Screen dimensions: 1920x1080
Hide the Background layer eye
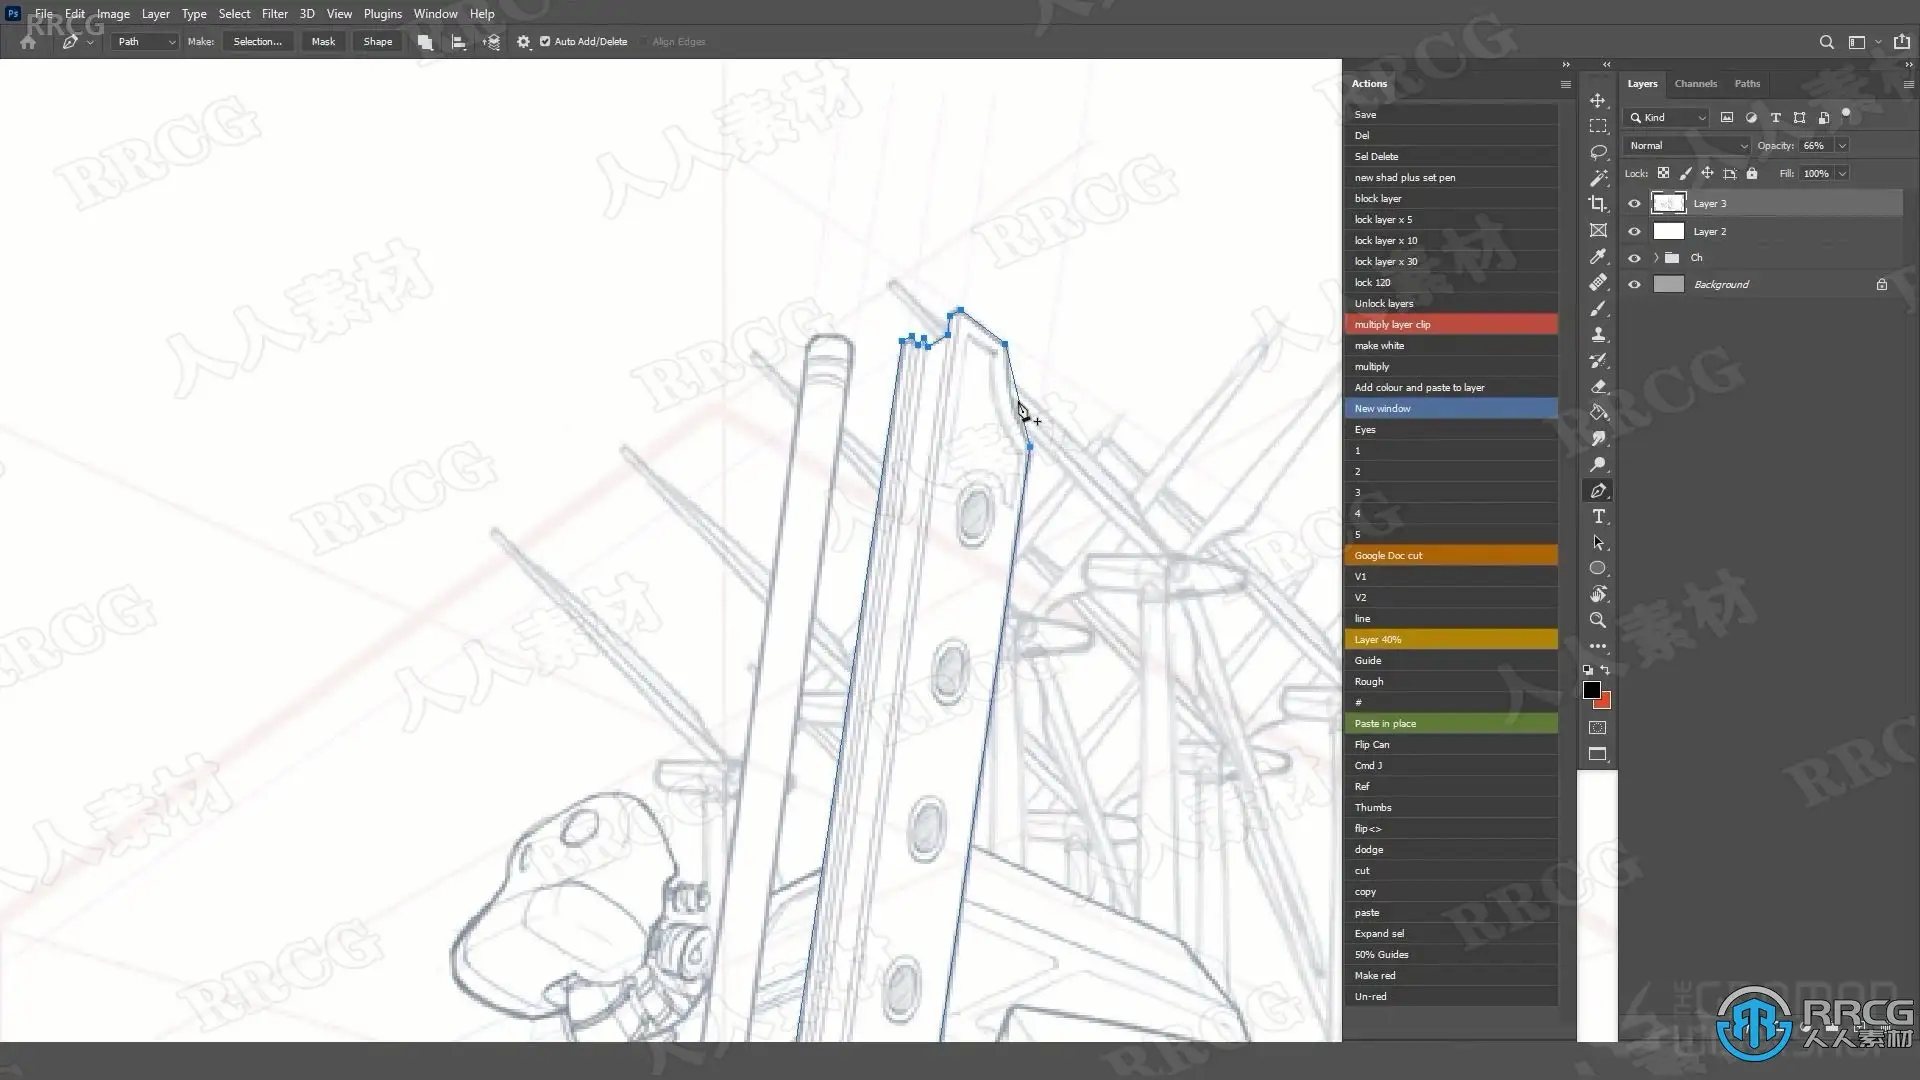click(x=1634, y=284)
